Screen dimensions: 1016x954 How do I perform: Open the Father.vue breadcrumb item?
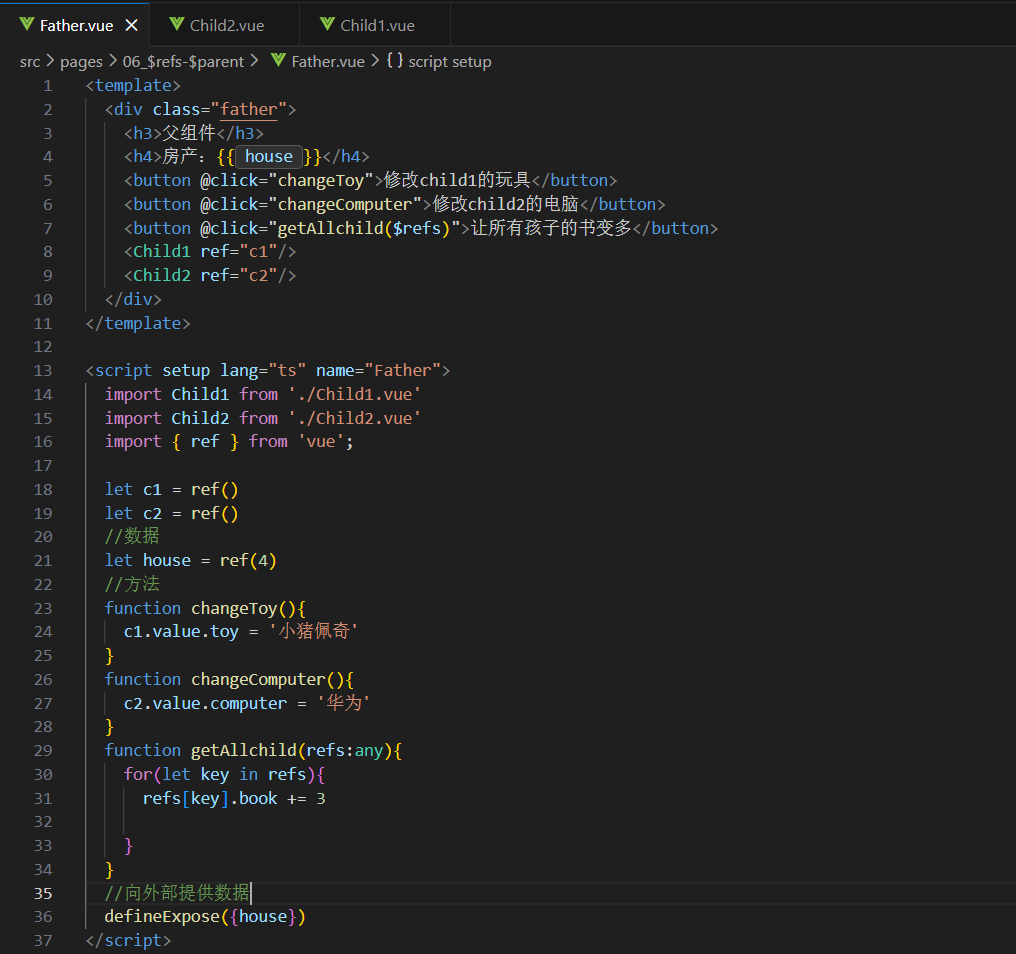[328, 62]
